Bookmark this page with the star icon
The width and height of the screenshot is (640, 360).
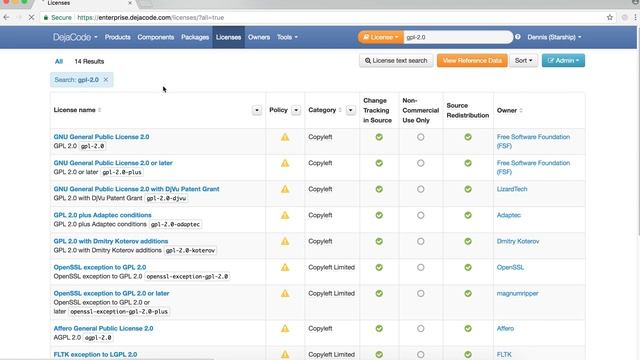(610, 18)
